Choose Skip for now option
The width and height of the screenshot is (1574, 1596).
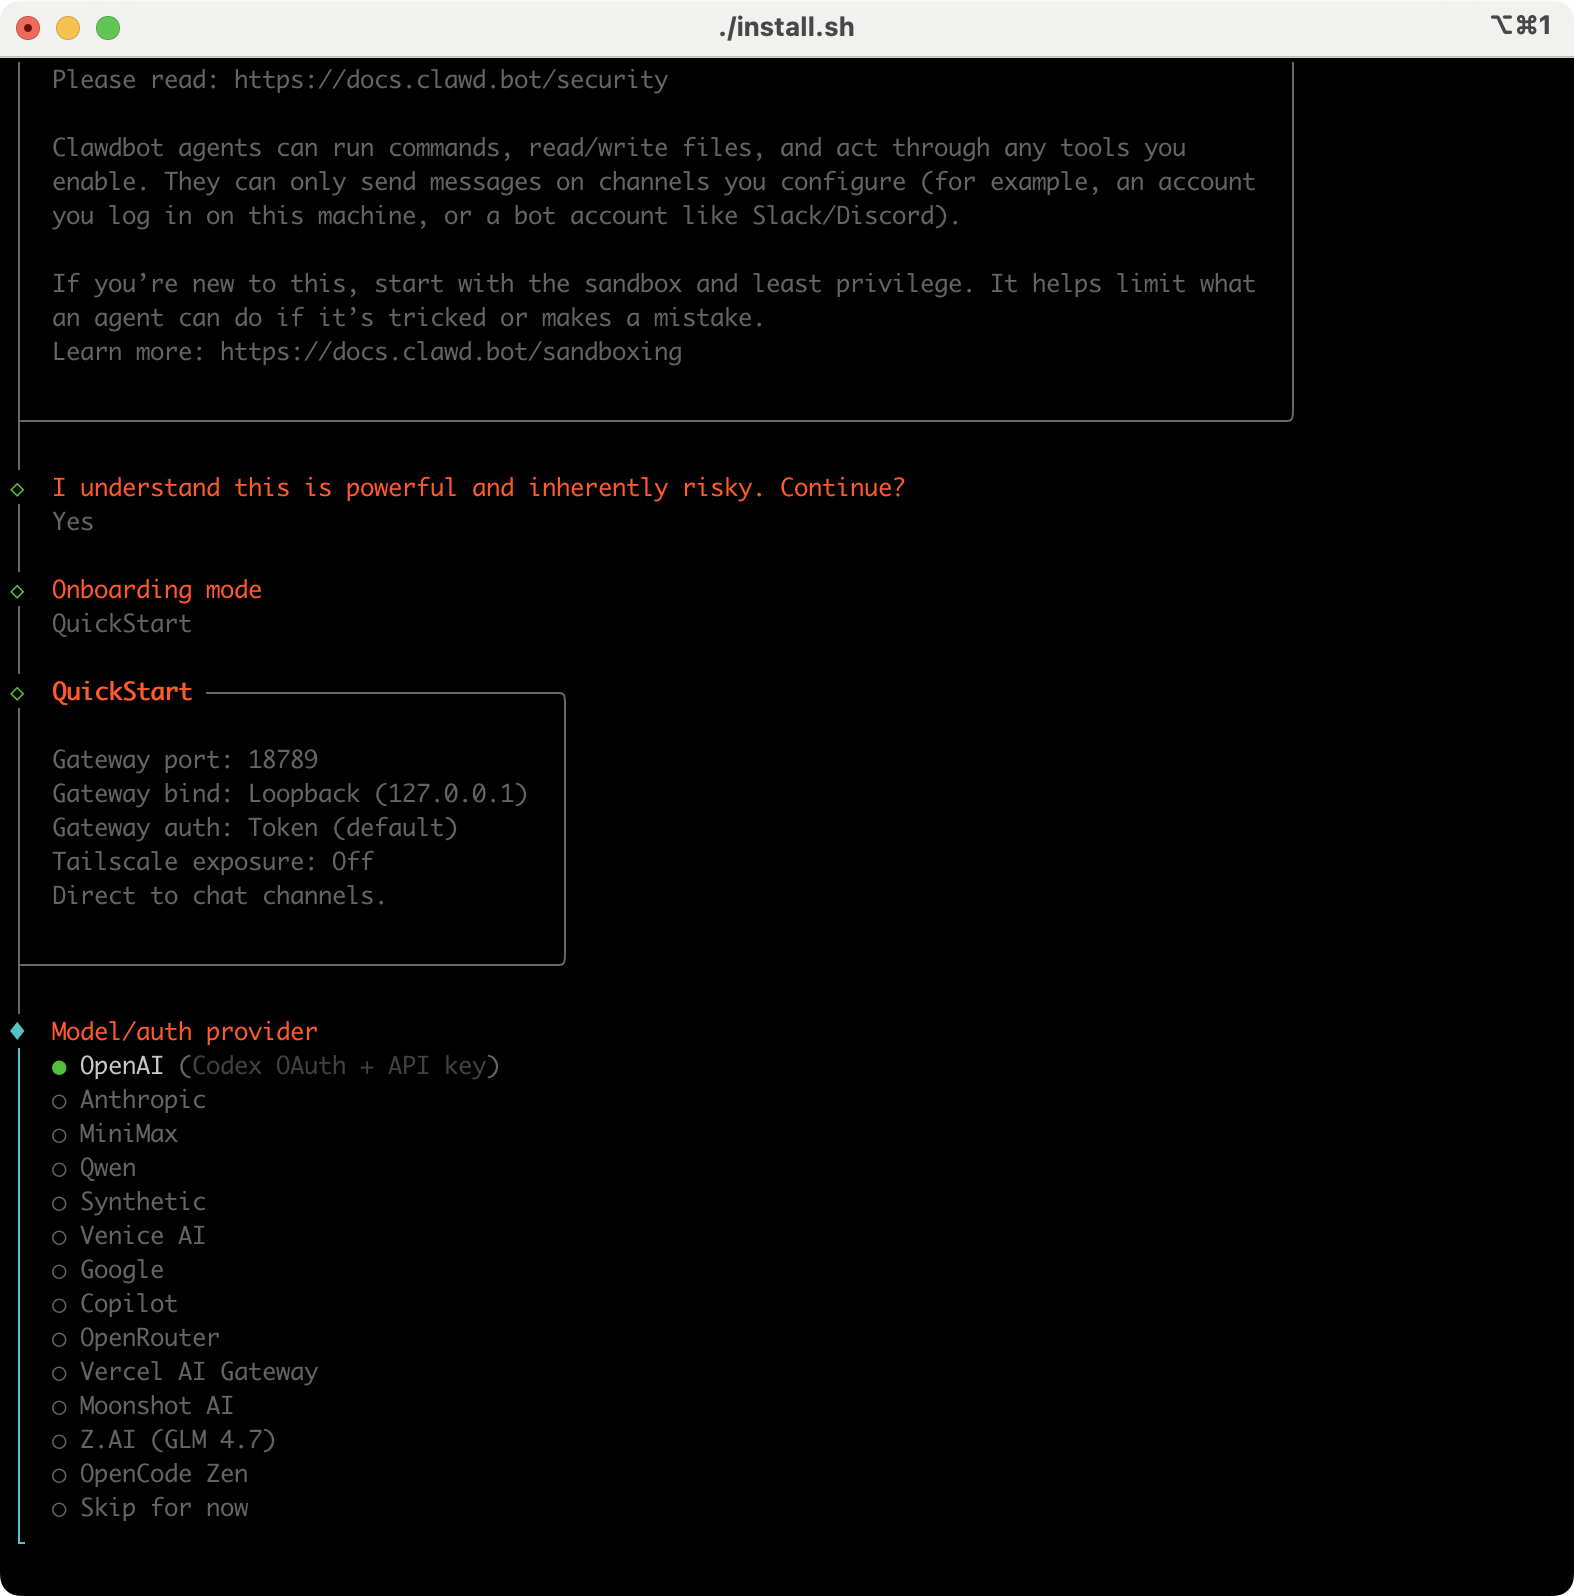pos(163,1508)
